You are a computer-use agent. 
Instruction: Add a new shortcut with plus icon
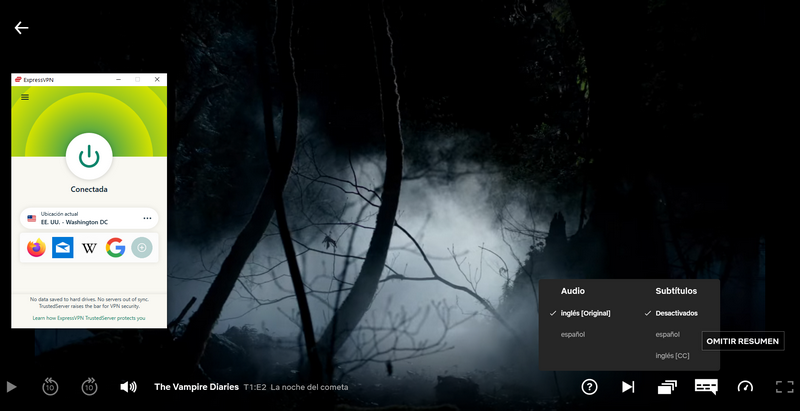(142, 248)
